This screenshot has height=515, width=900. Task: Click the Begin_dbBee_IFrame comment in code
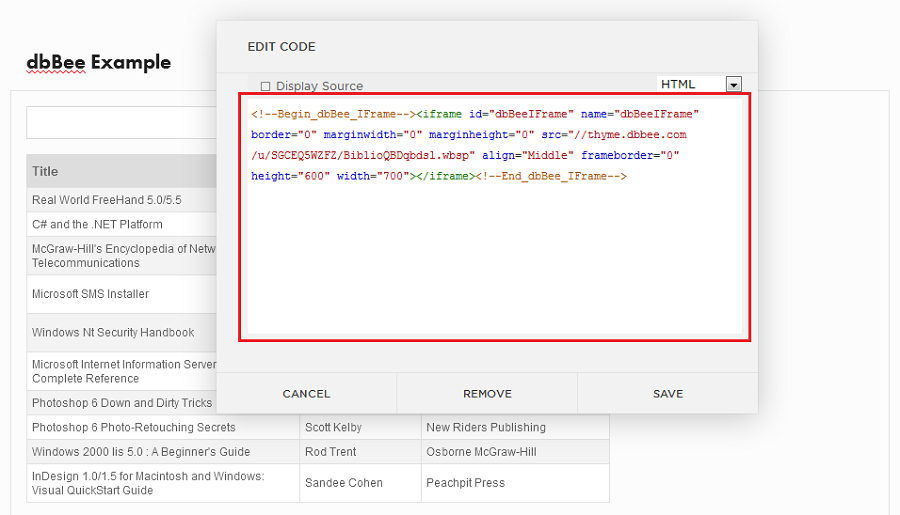[333, 114]
